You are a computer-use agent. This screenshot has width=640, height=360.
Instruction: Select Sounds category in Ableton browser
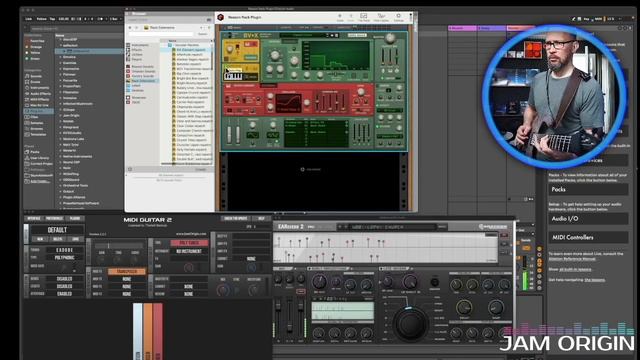pyautogui.click(x=36, y=76)
